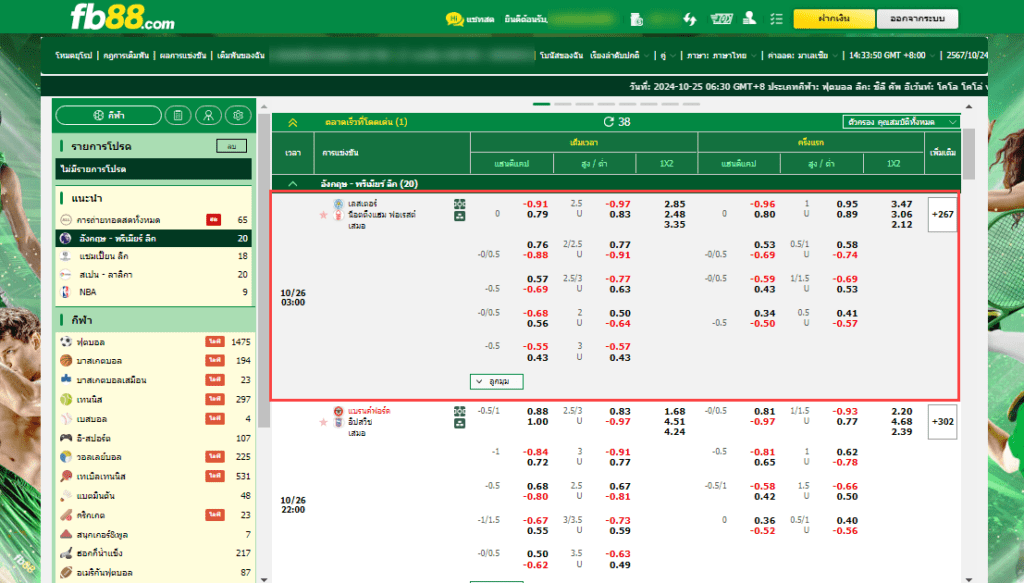
Task: Select อเมริกันฟุตบอล in sports list
Action: tap(154, 573)
